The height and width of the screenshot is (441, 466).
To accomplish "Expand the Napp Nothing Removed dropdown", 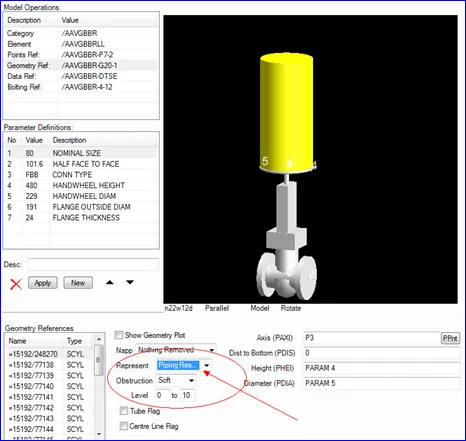I will [211, 350].
